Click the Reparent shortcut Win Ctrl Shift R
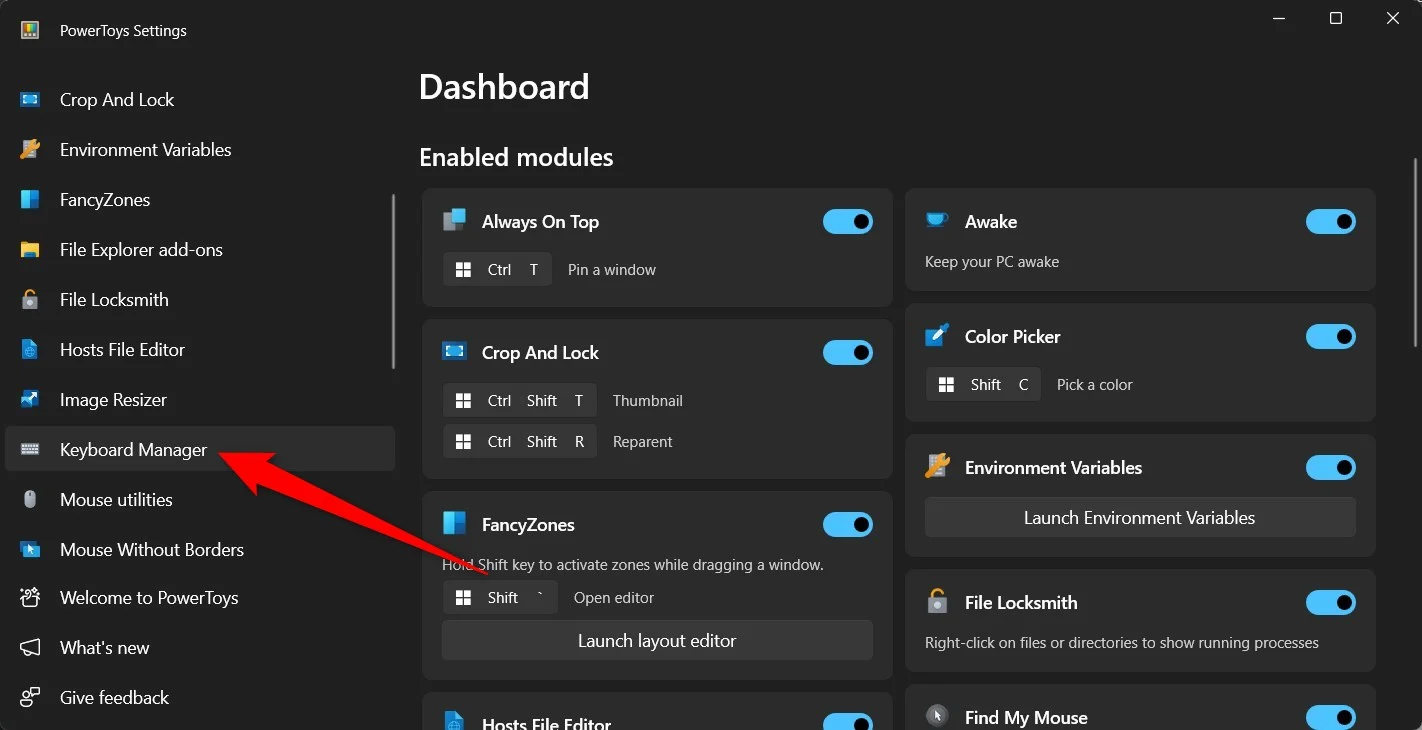 point(519,442)
